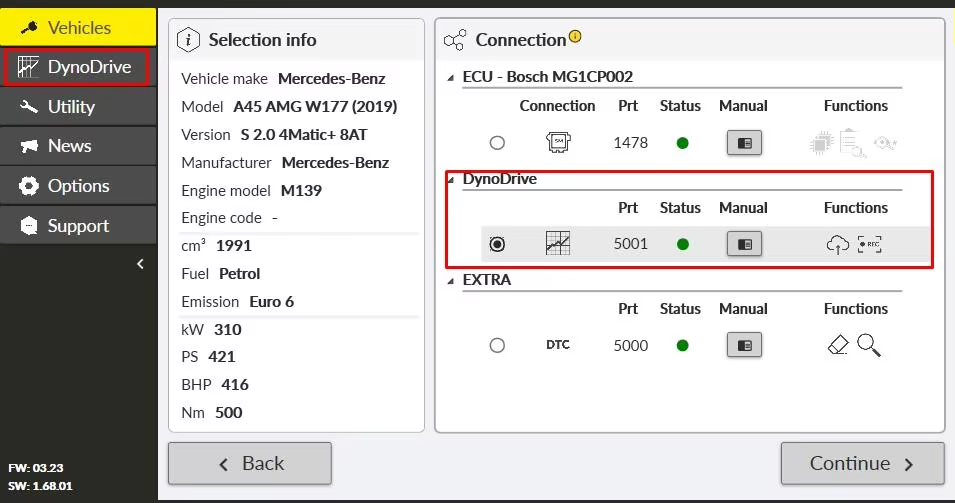The height and width of the screenshot is (503, 955).
Task: Click the eraser icon in EXTRA functions
Action: point(838,345)
